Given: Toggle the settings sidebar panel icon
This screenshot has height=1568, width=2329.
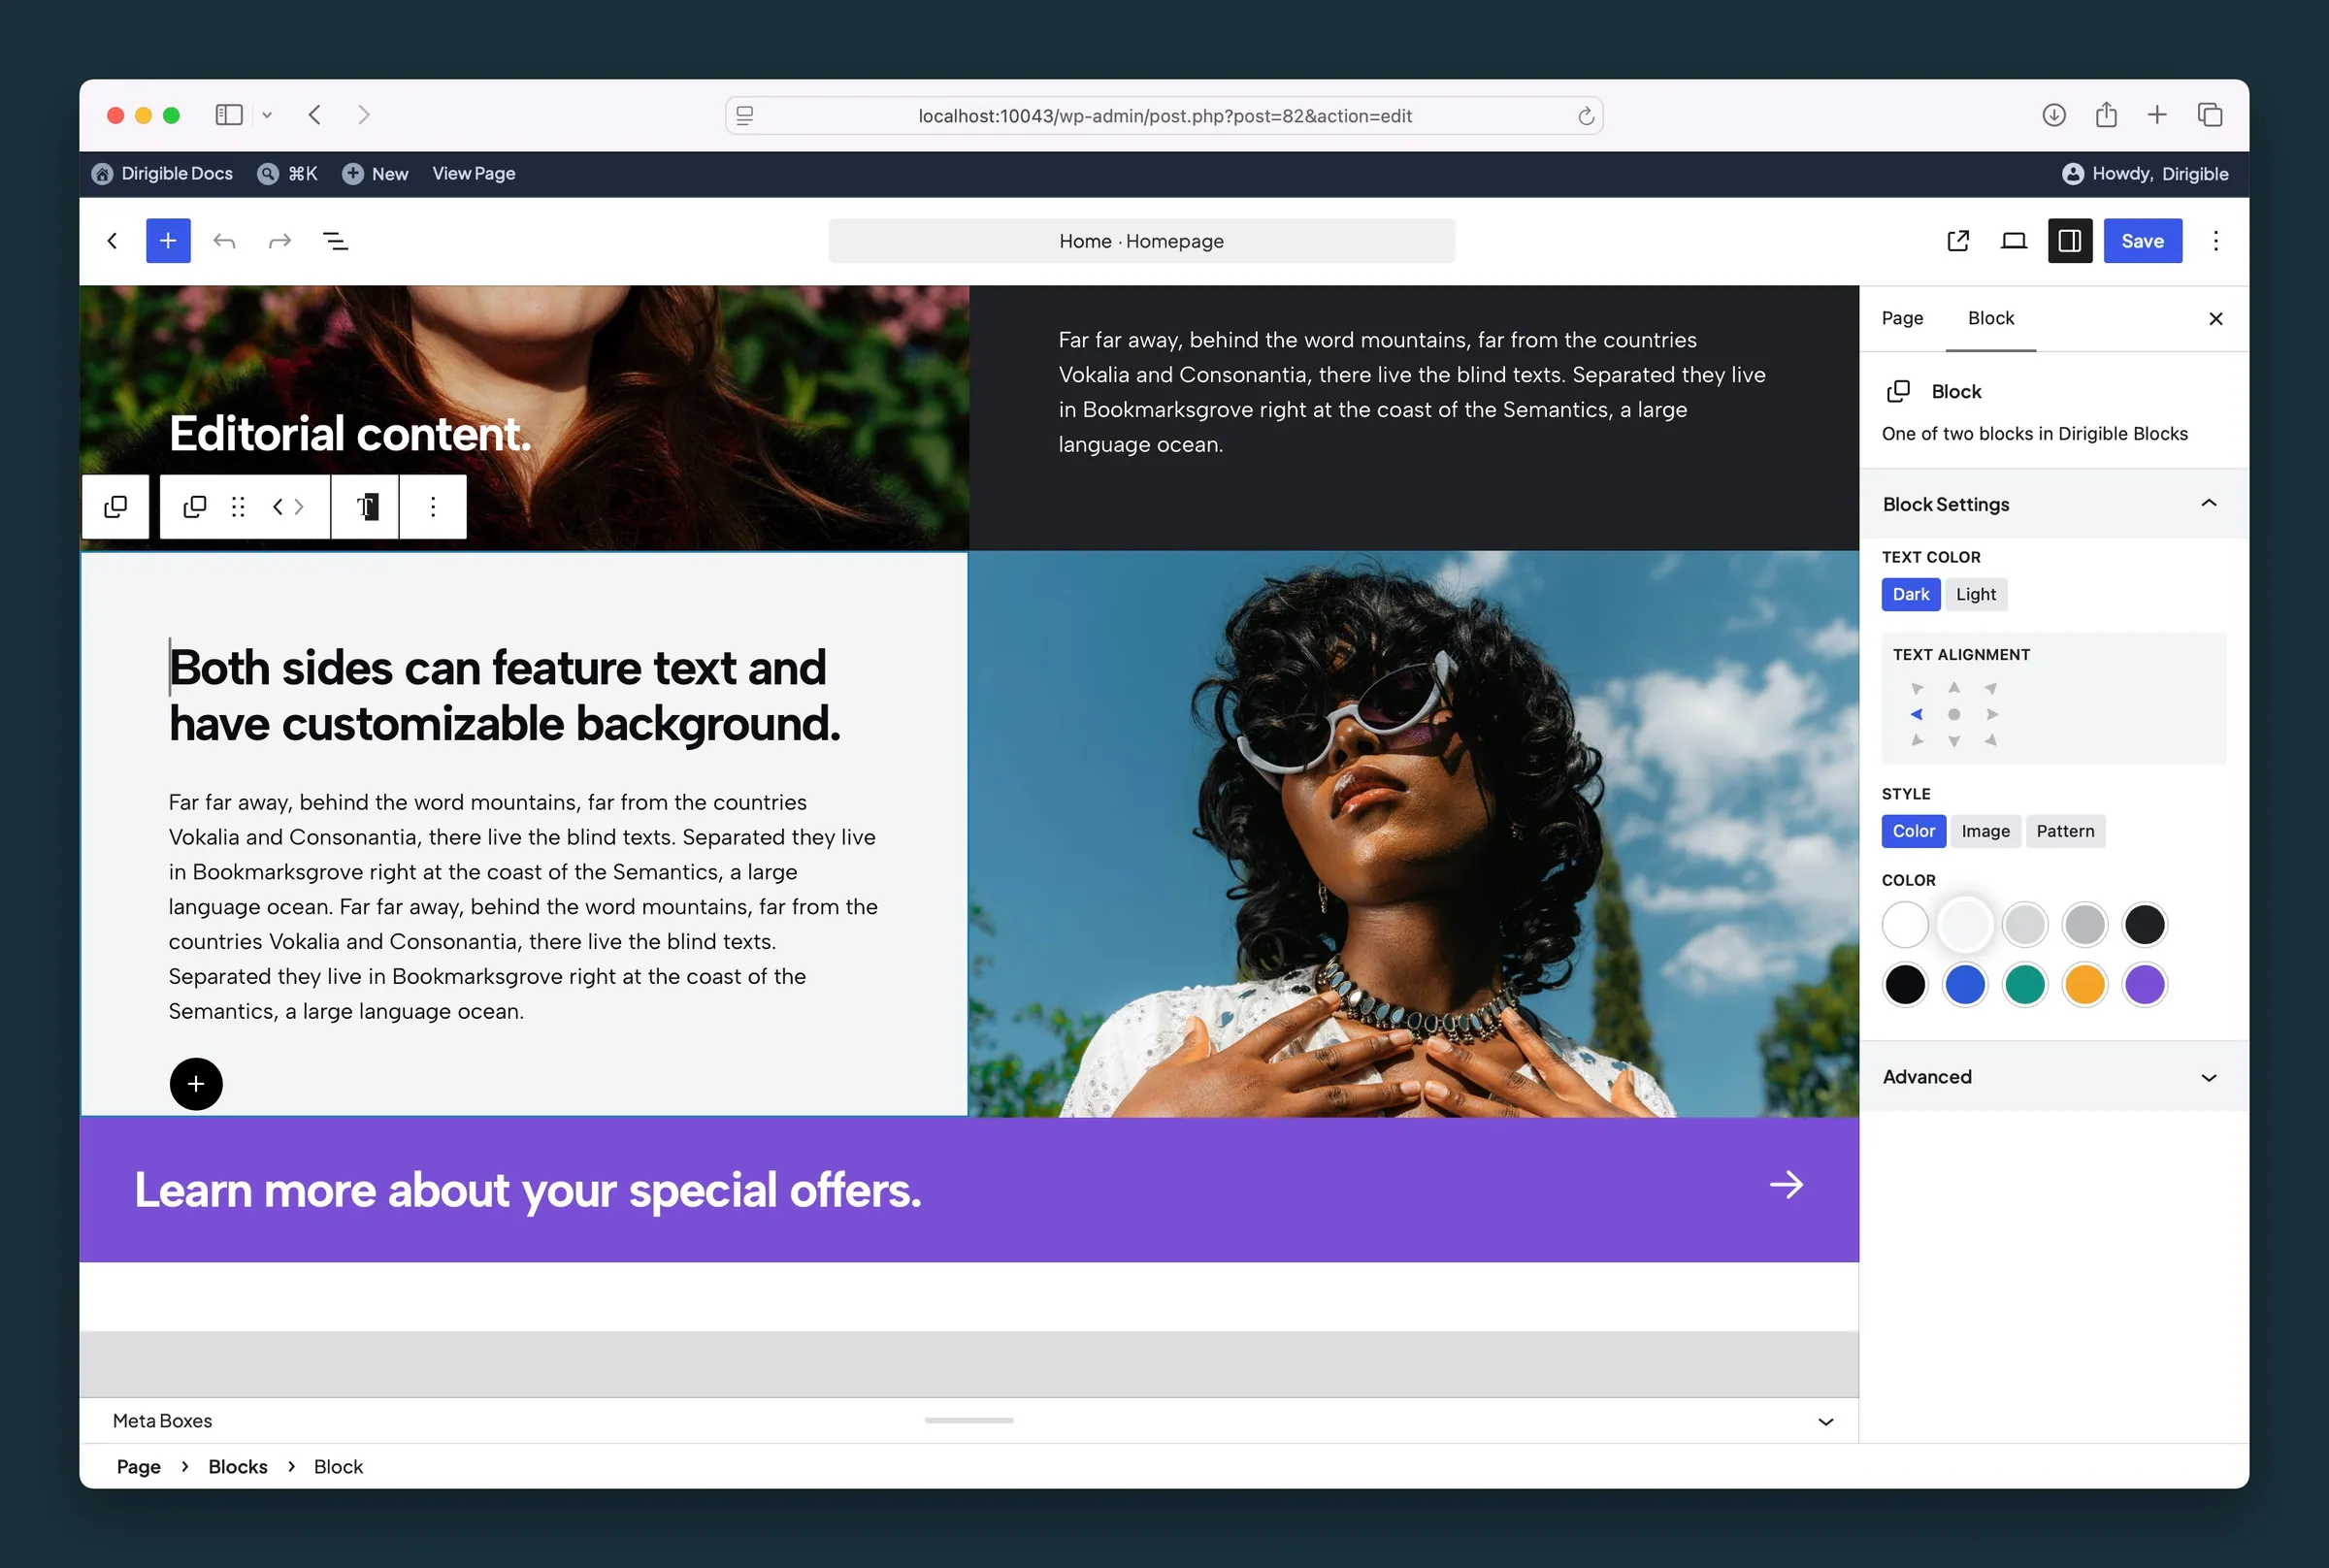Looking at the screenshot, I should pyautogui.click(x=2070, y=241).
